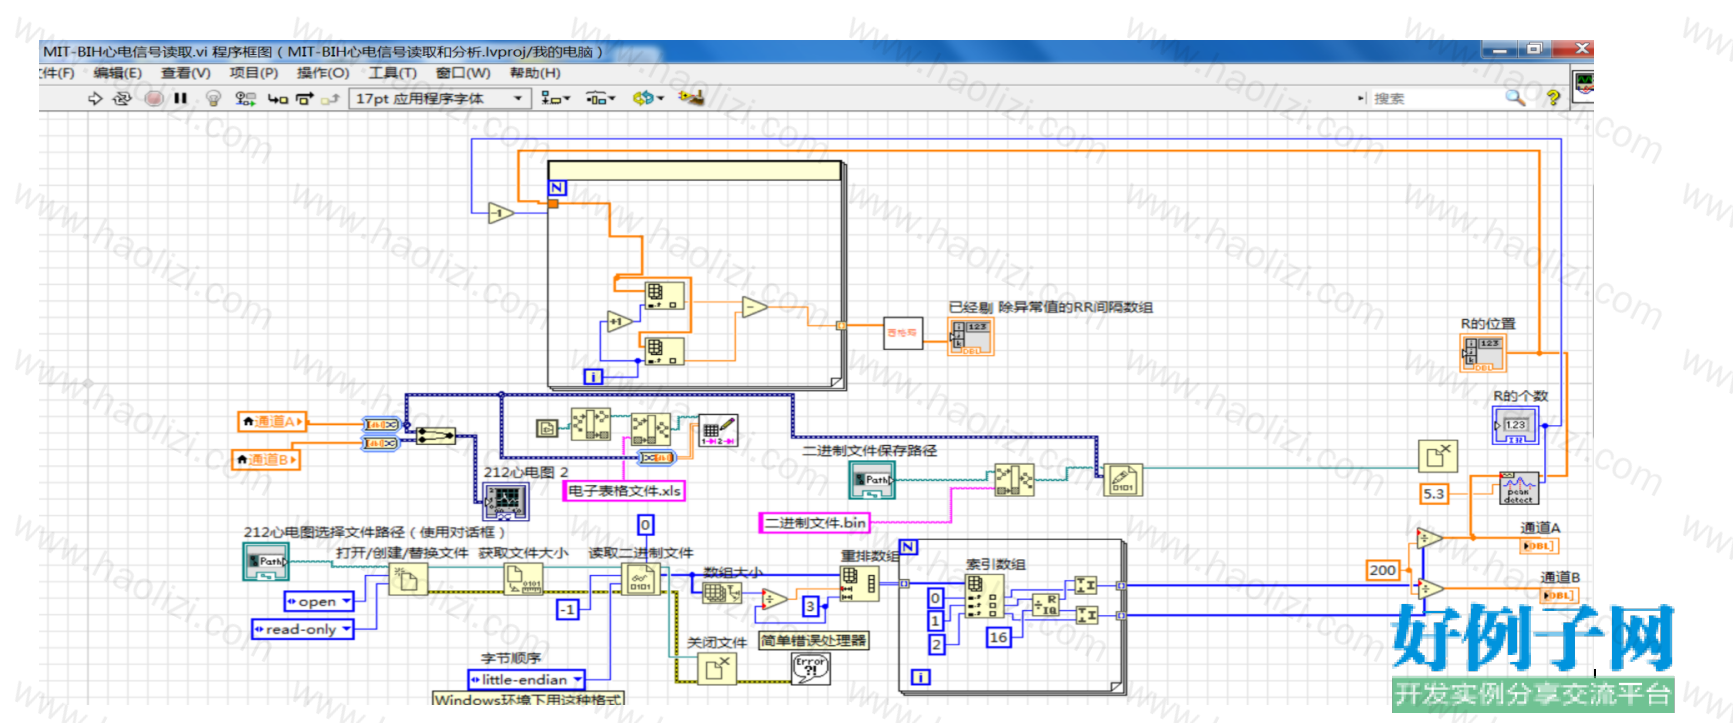This screenshot has height=723, width=1733.
Task: Expand the Align Objects dropdown
Action: 555,98
